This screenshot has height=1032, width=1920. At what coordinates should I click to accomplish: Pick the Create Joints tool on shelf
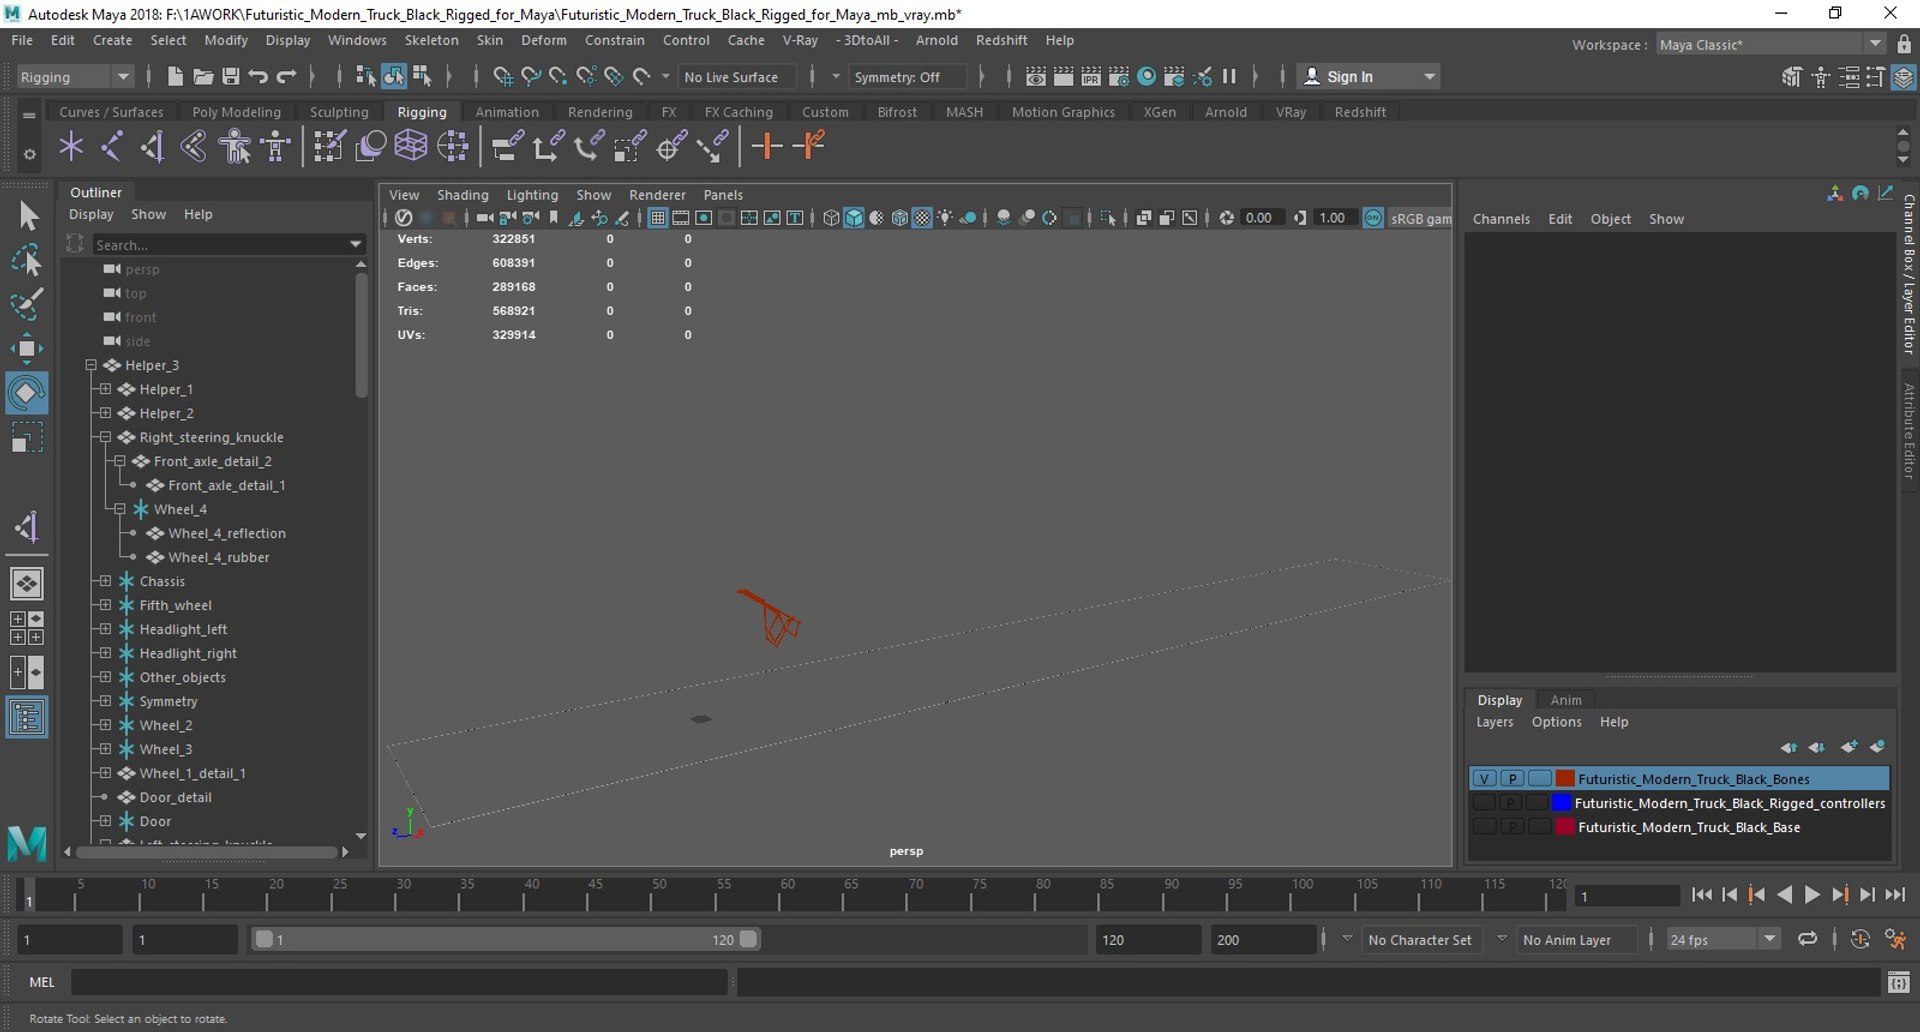(x=112, y=147)
